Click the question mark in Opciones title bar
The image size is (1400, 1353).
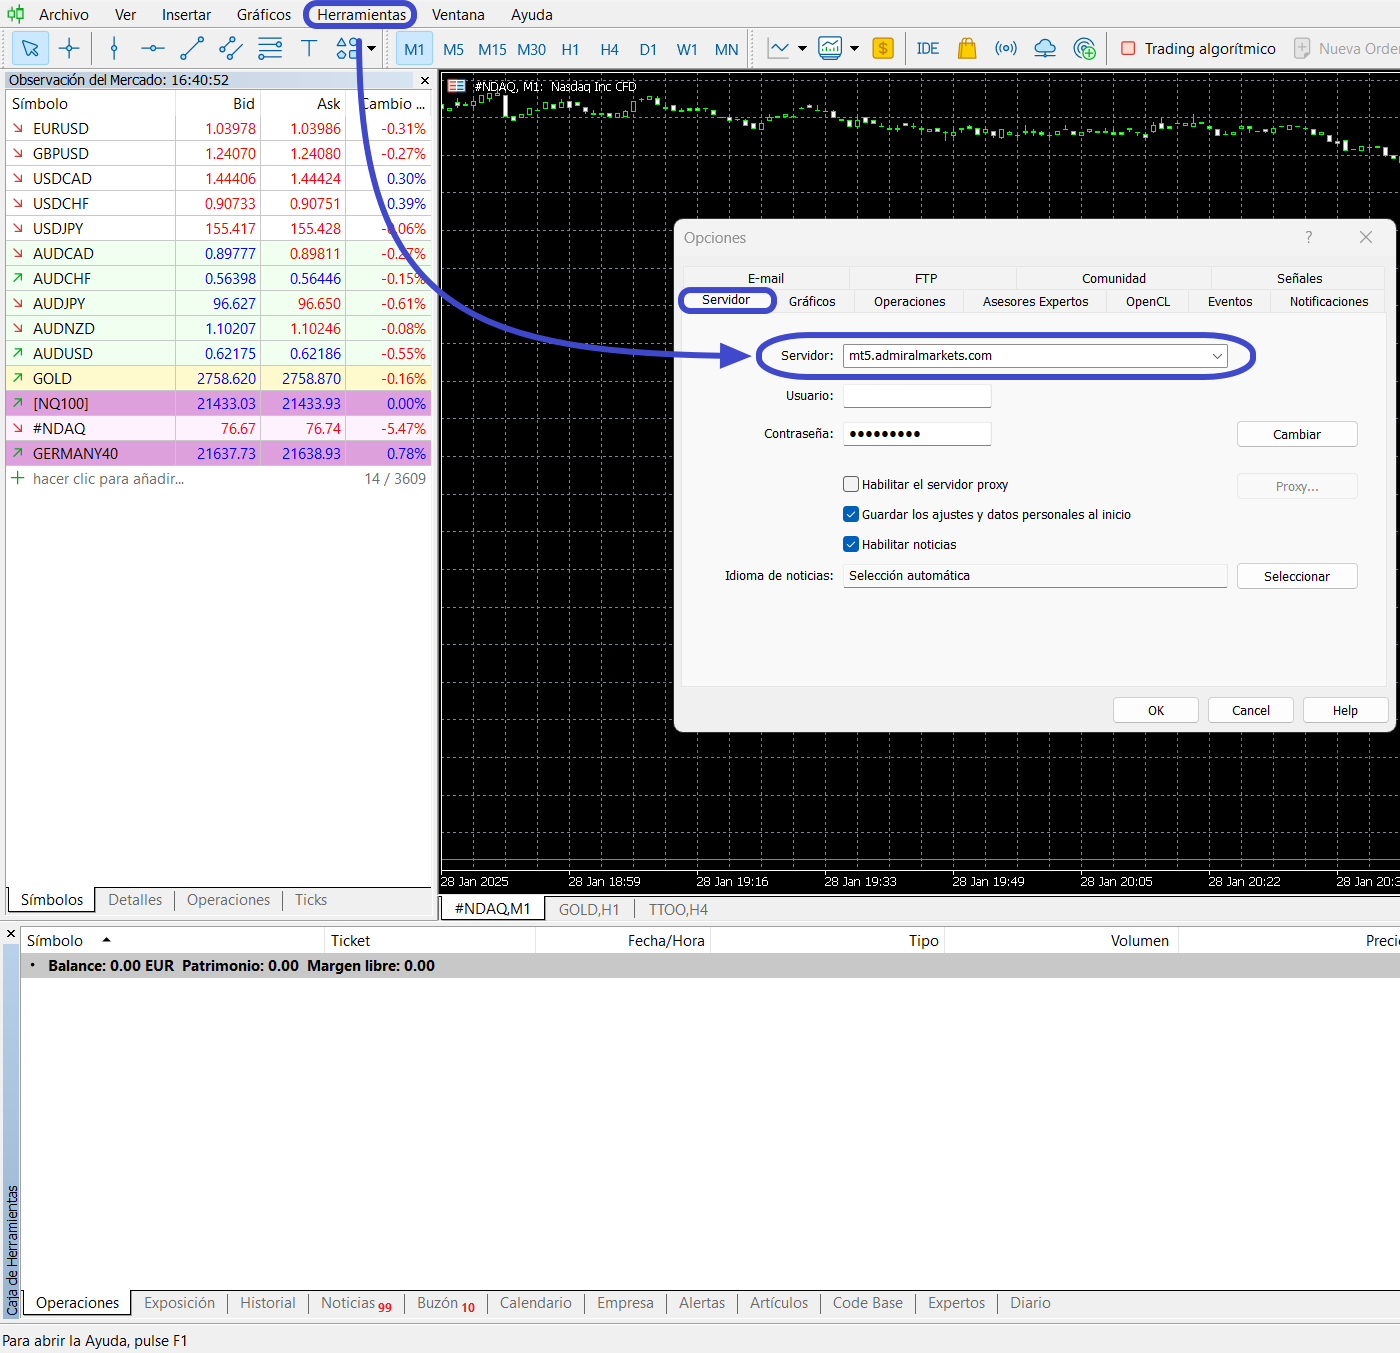tap(1308, 237)
